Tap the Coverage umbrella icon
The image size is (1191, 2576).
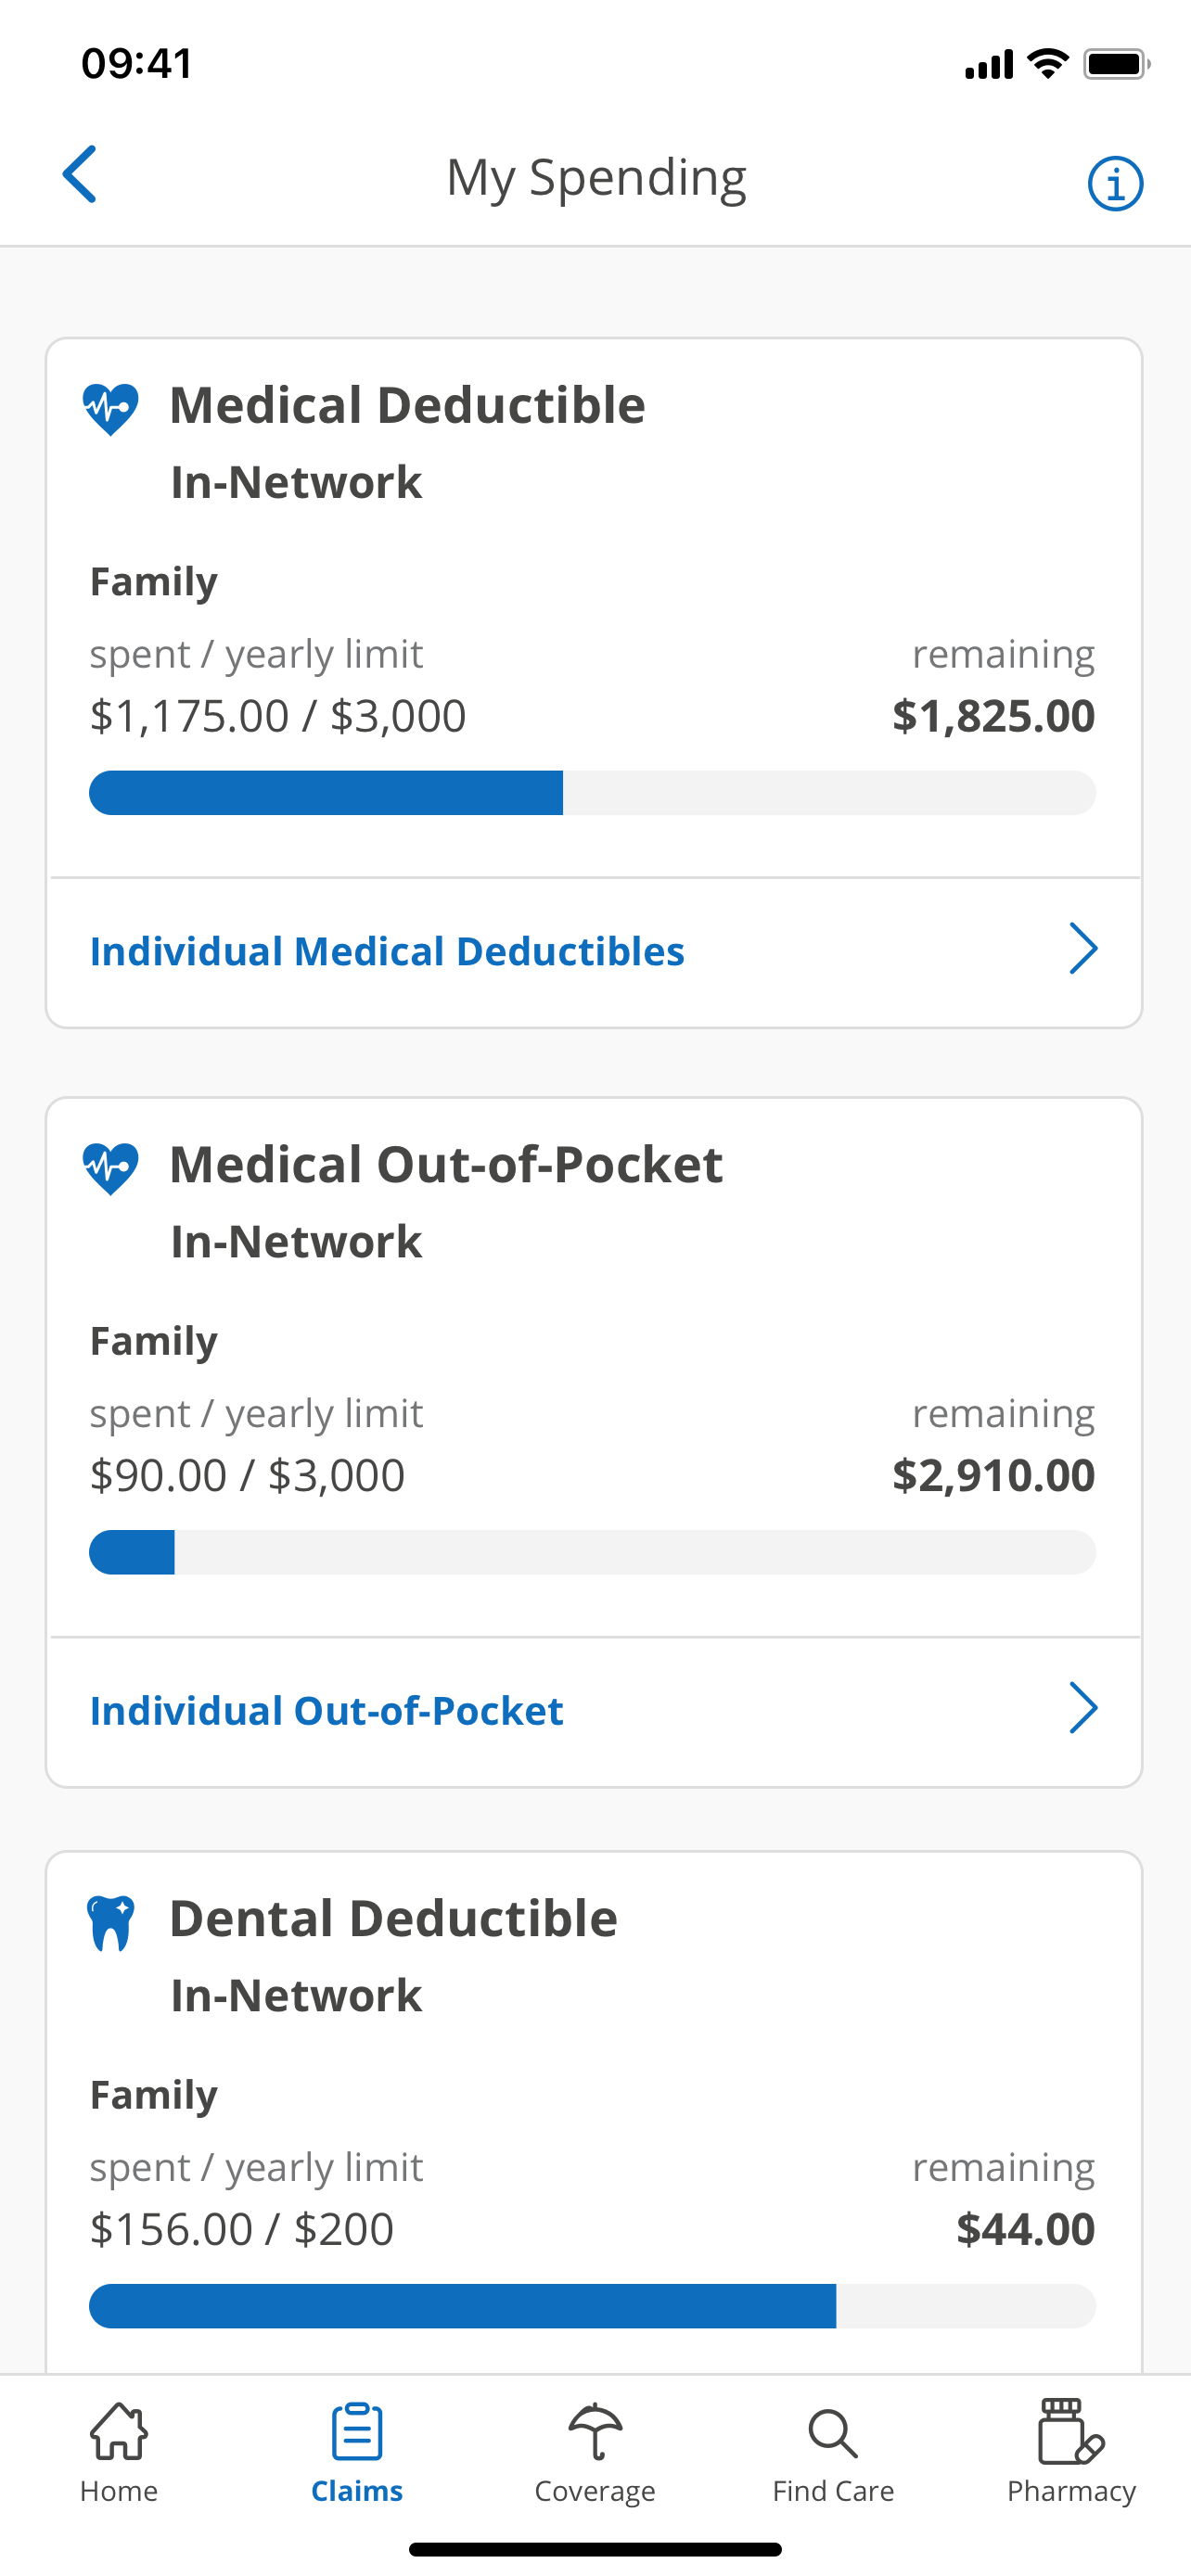click(595, 2431)
